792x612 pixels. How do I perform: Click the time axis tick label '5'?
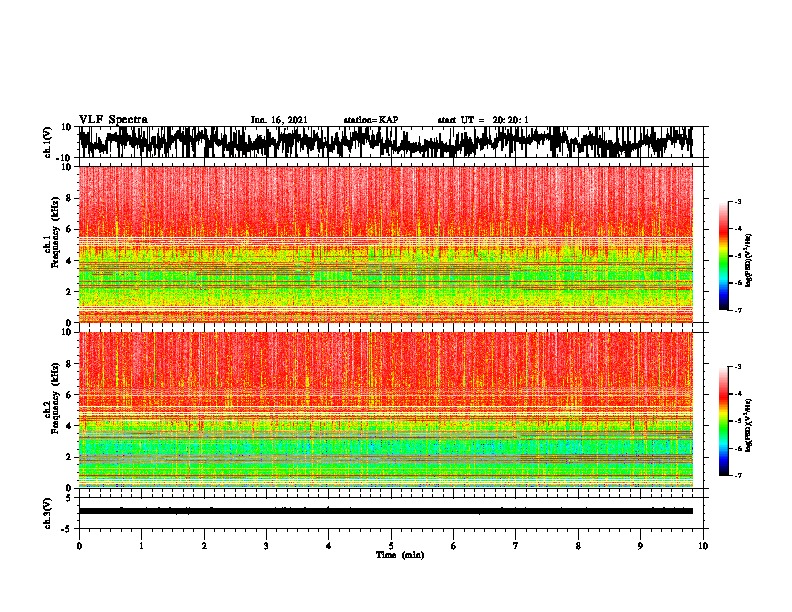[x=391, y=546]
